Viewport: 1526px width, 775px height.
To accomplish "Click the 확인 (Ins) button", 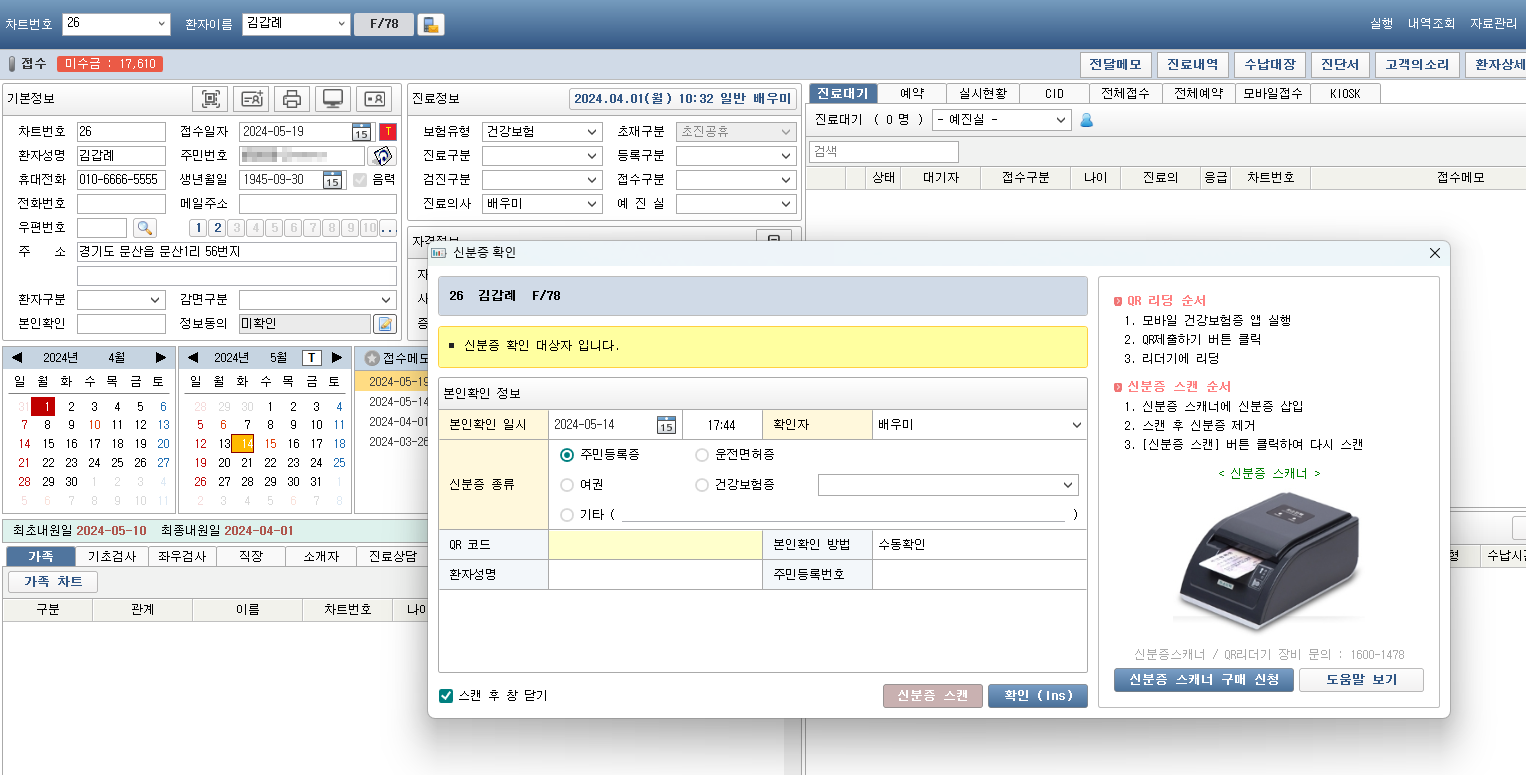I will coord(1037,696).
